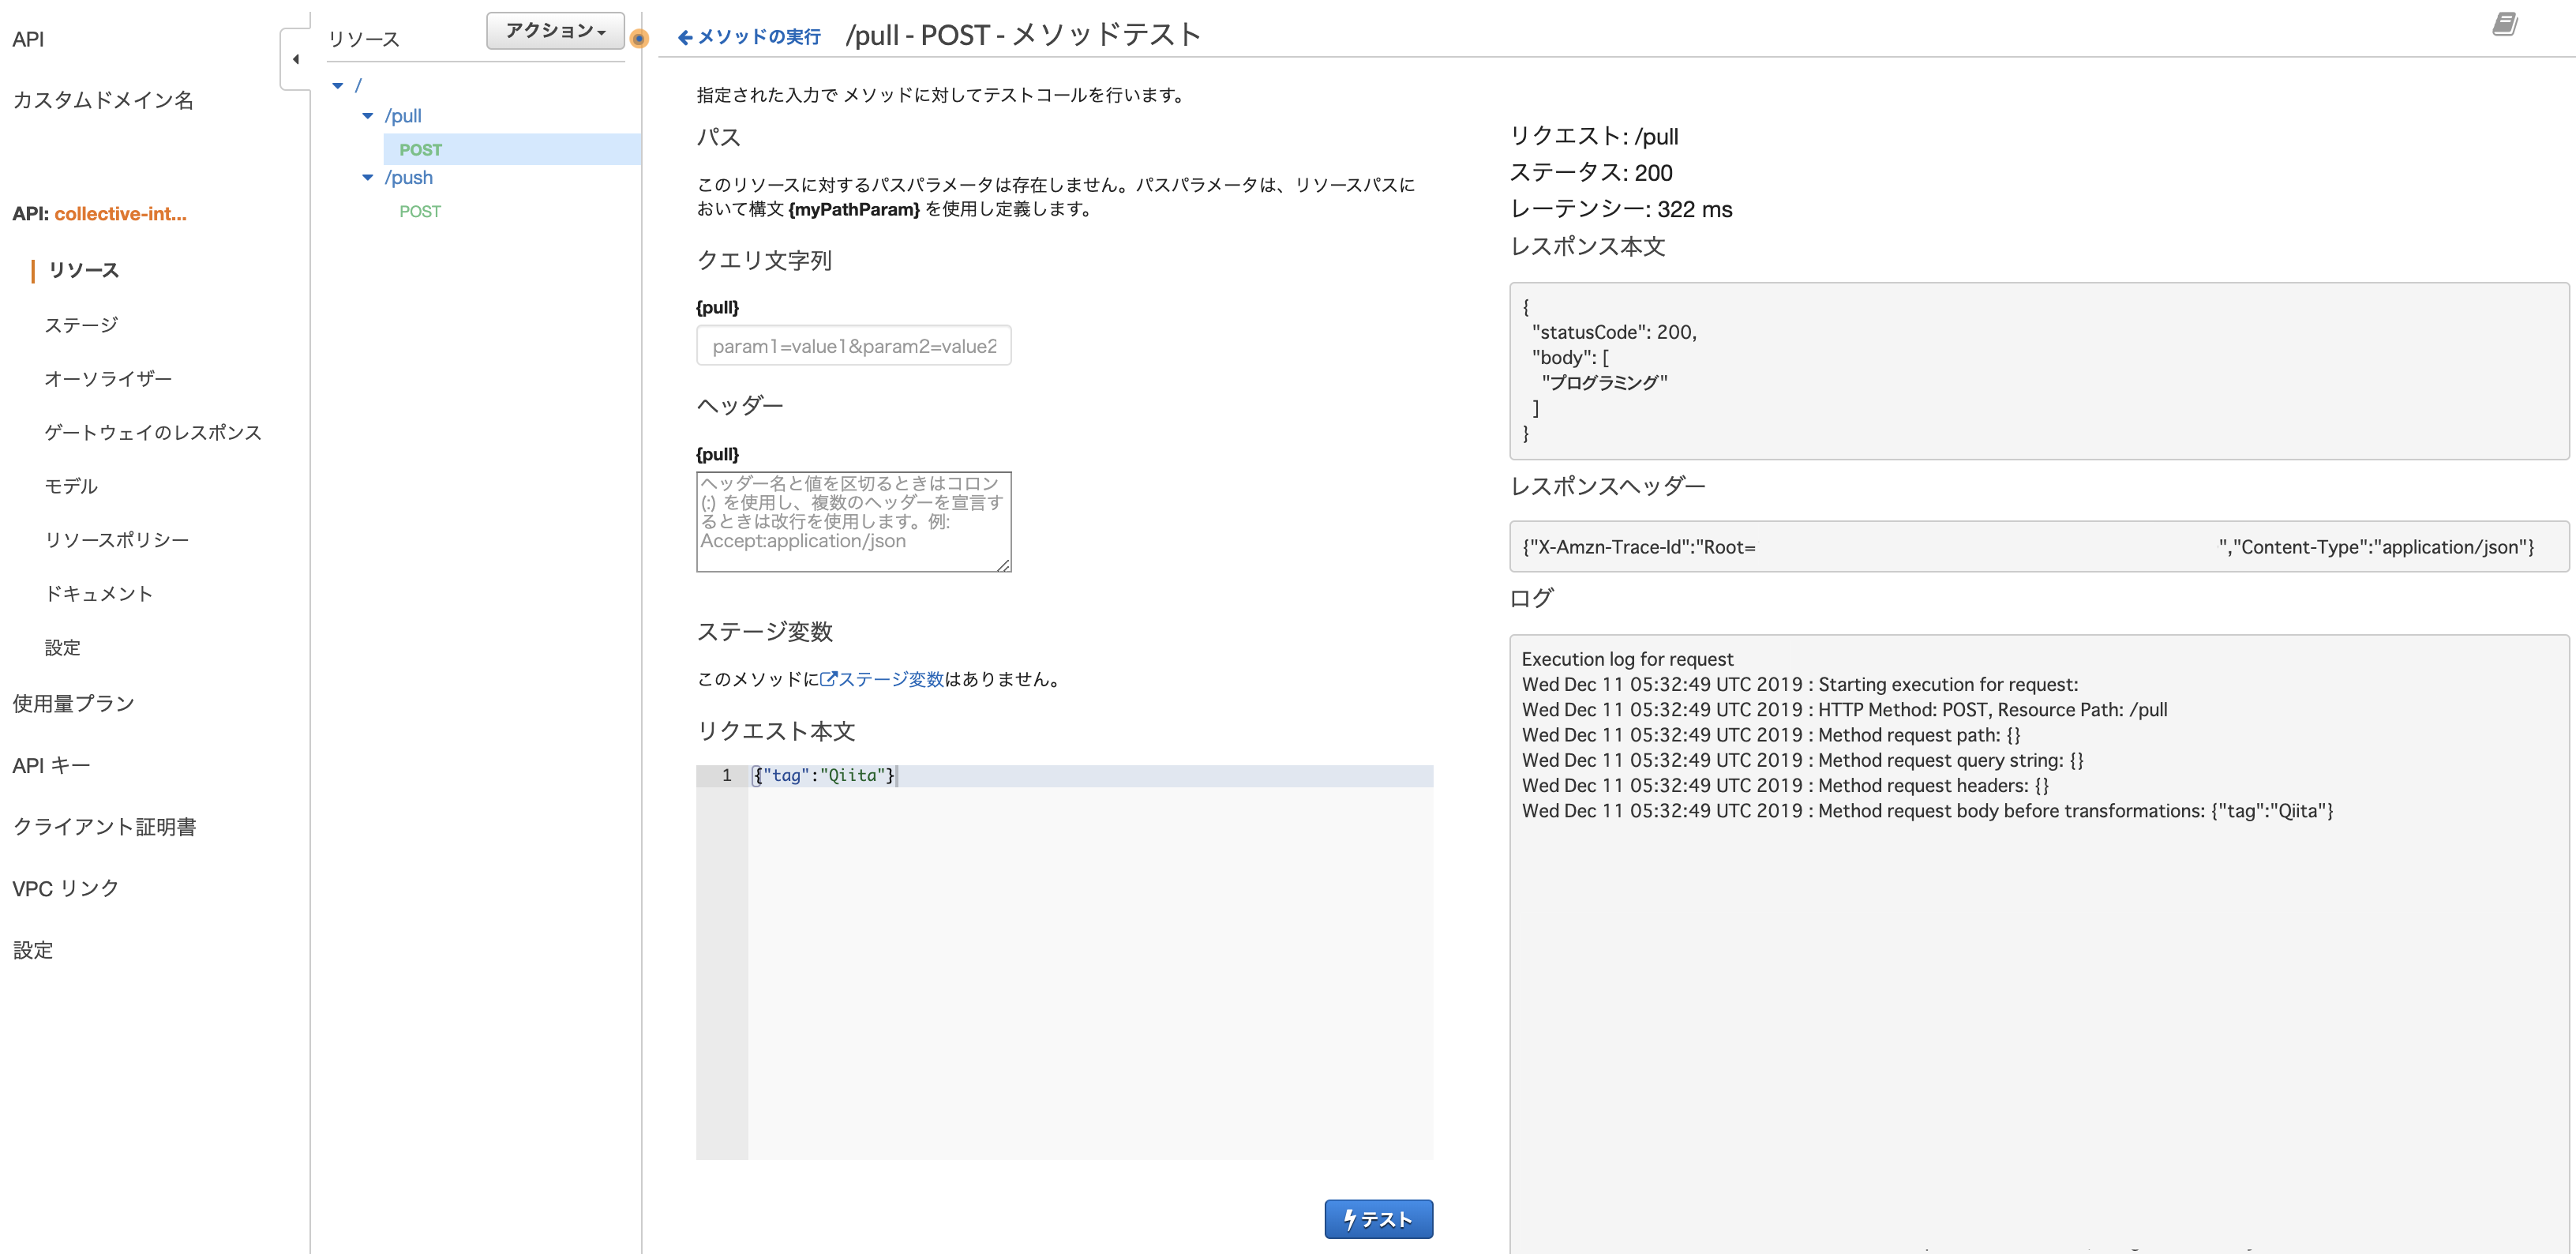Image resolution: width=2576 pixels, height=1254 pixels.
Task: Click the リクエスト: /pull text
Action: click(x=1594, y=136)
